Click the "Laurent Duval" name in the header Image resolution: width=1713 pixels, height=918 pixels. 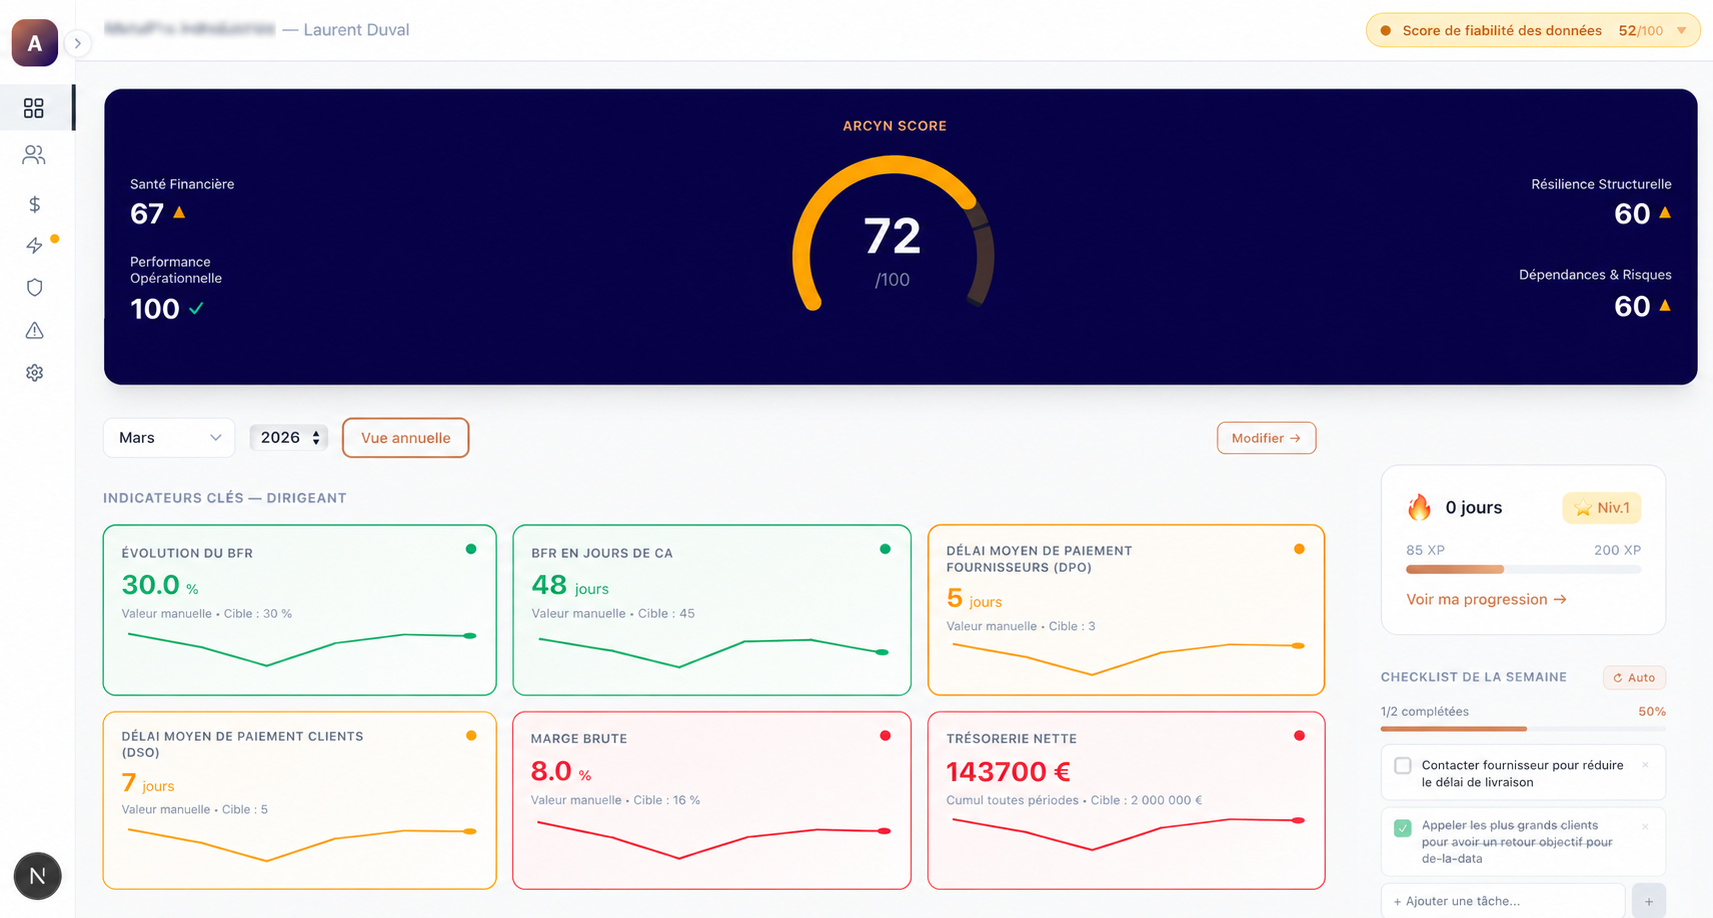pos(356,30)
